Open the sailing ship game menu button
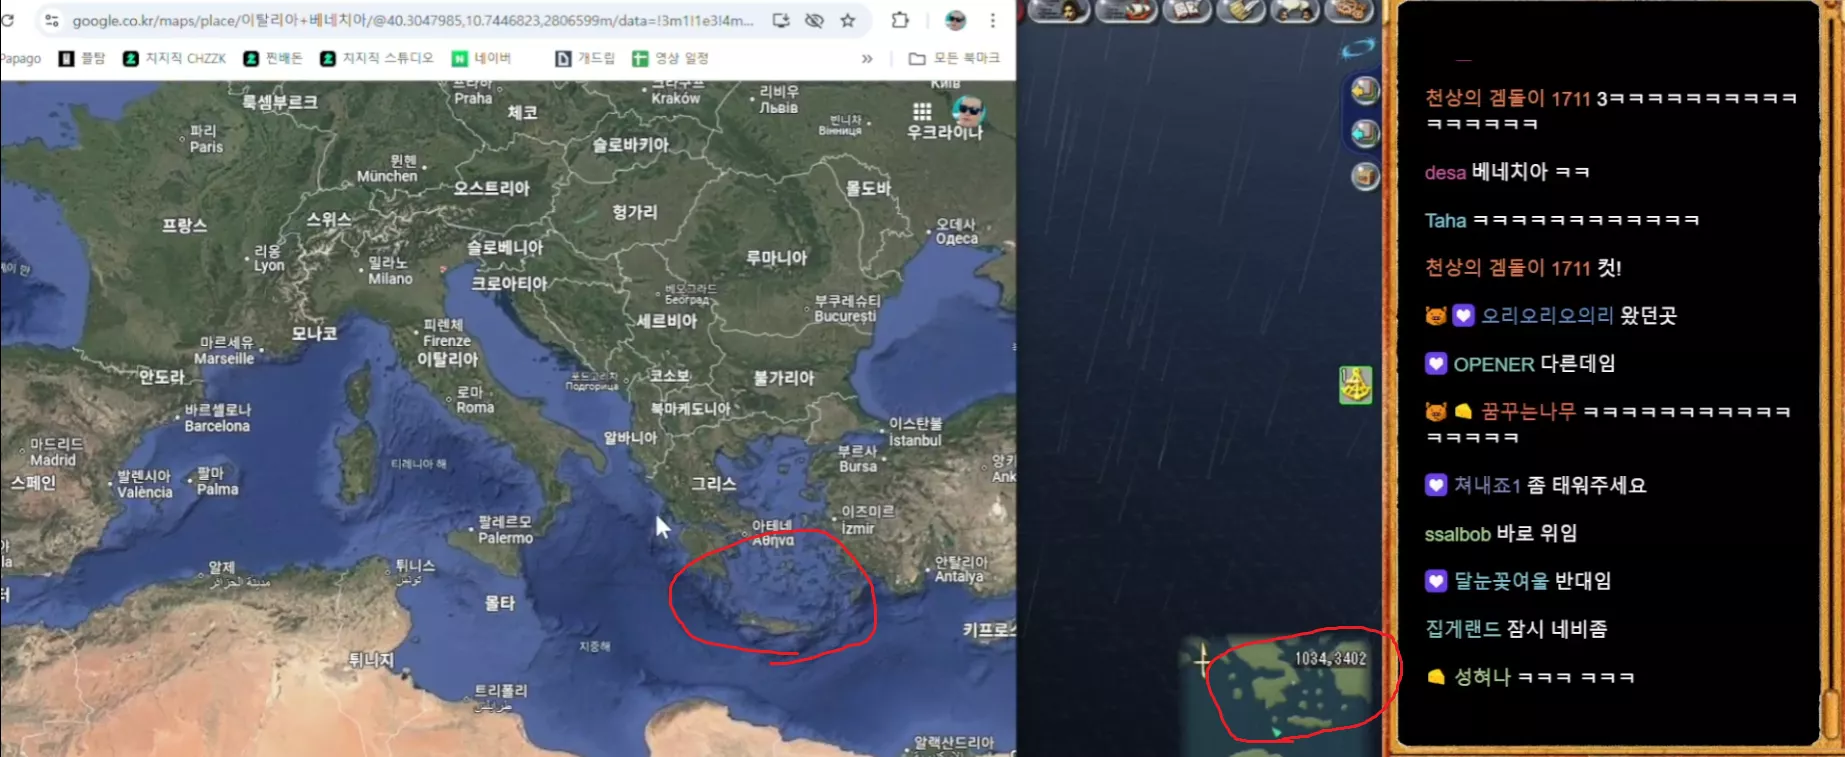This screenshot has width=1845, height=757. point(1126,10)
